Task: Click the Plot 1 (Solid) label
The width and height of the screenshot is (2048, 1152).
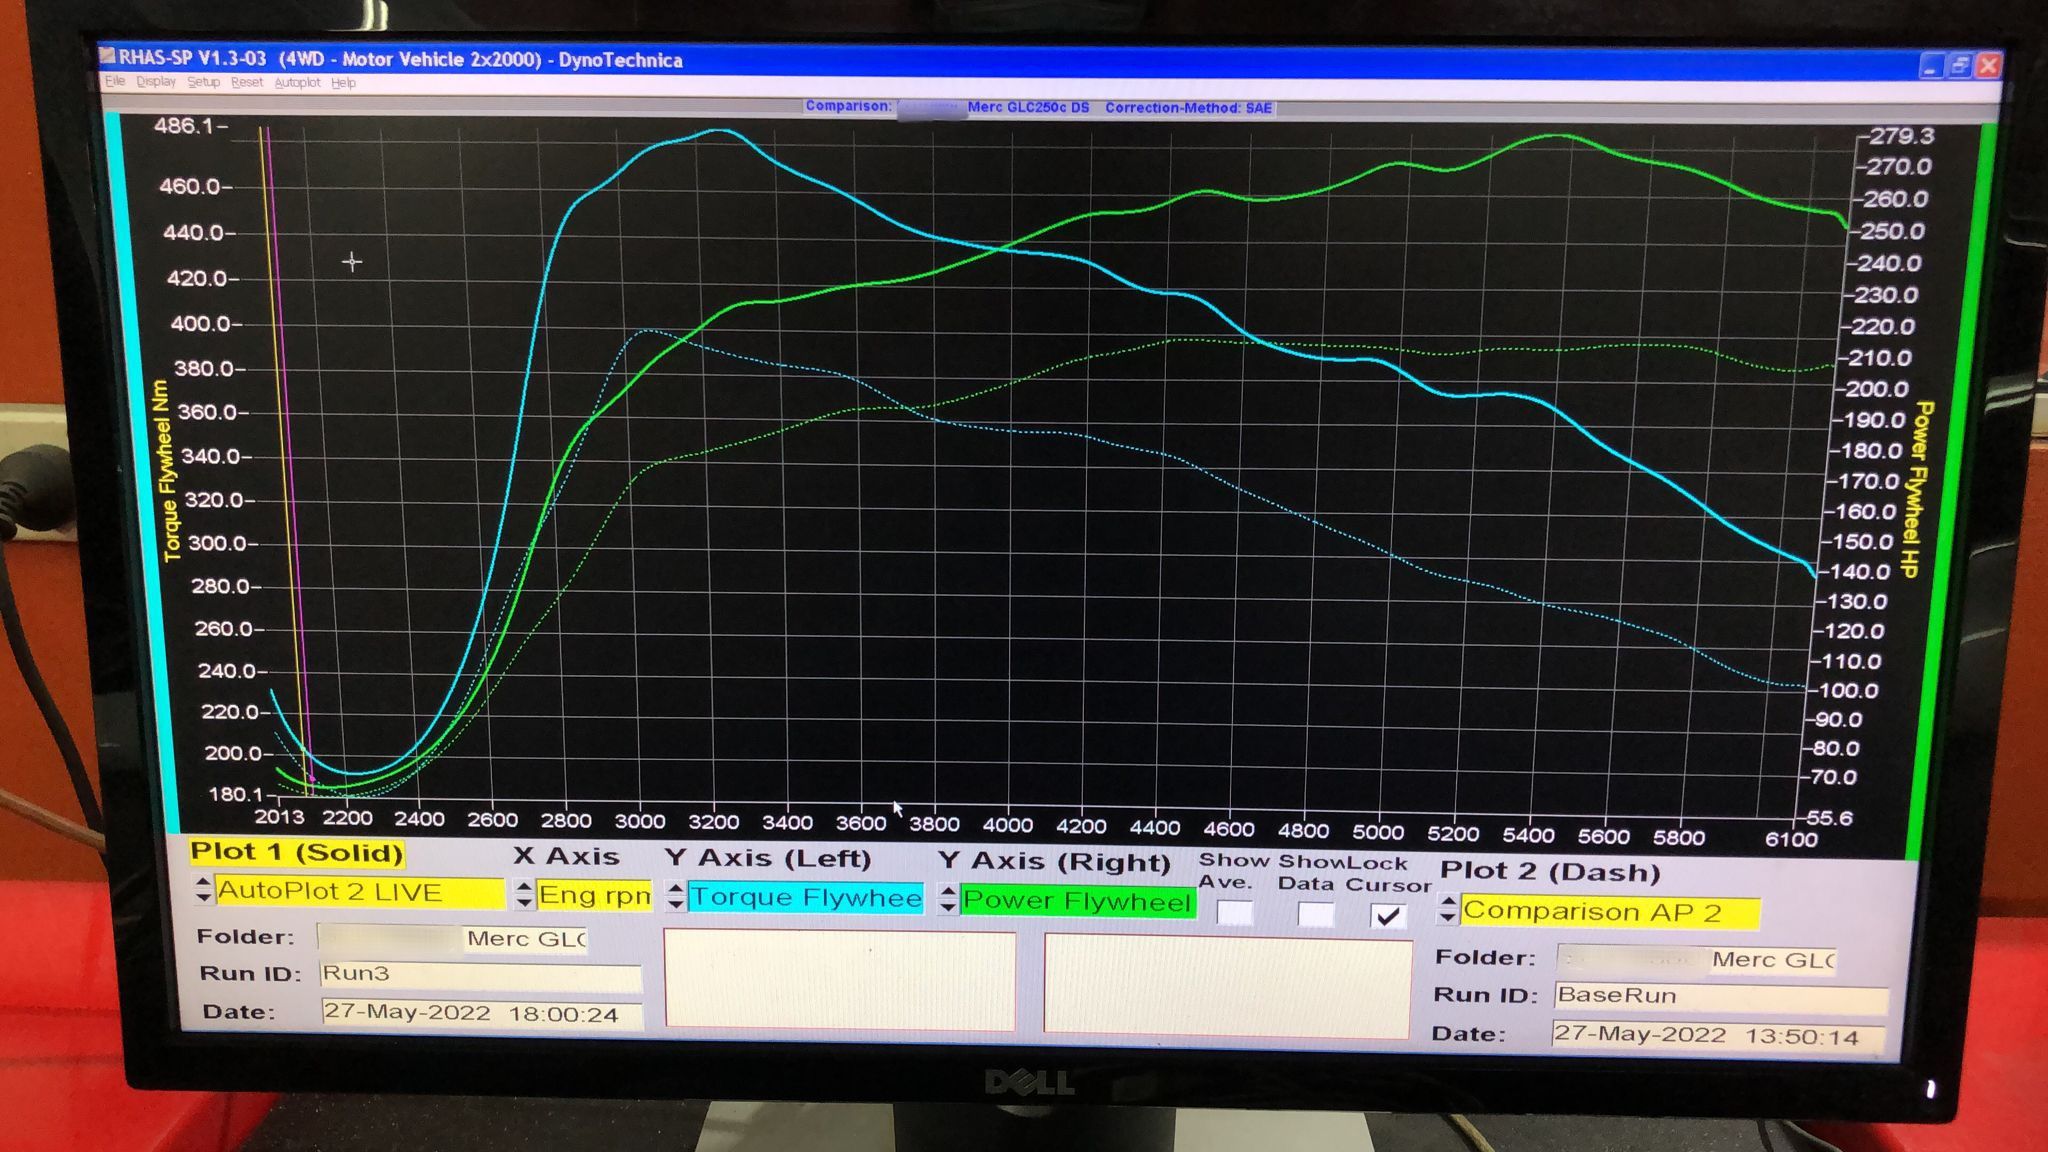Action: (297, 852)
